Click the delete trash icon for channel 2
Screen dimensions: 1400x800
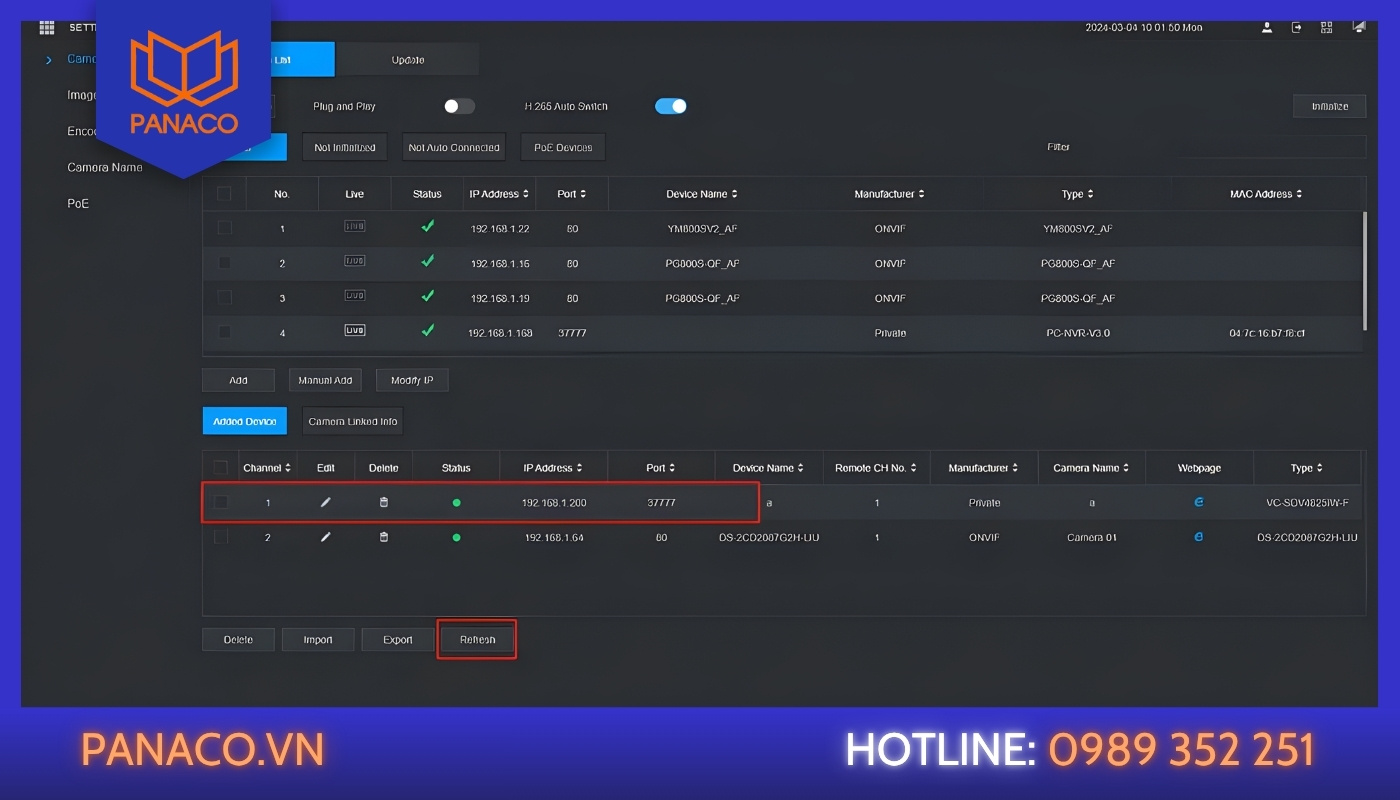coord(384,537)
